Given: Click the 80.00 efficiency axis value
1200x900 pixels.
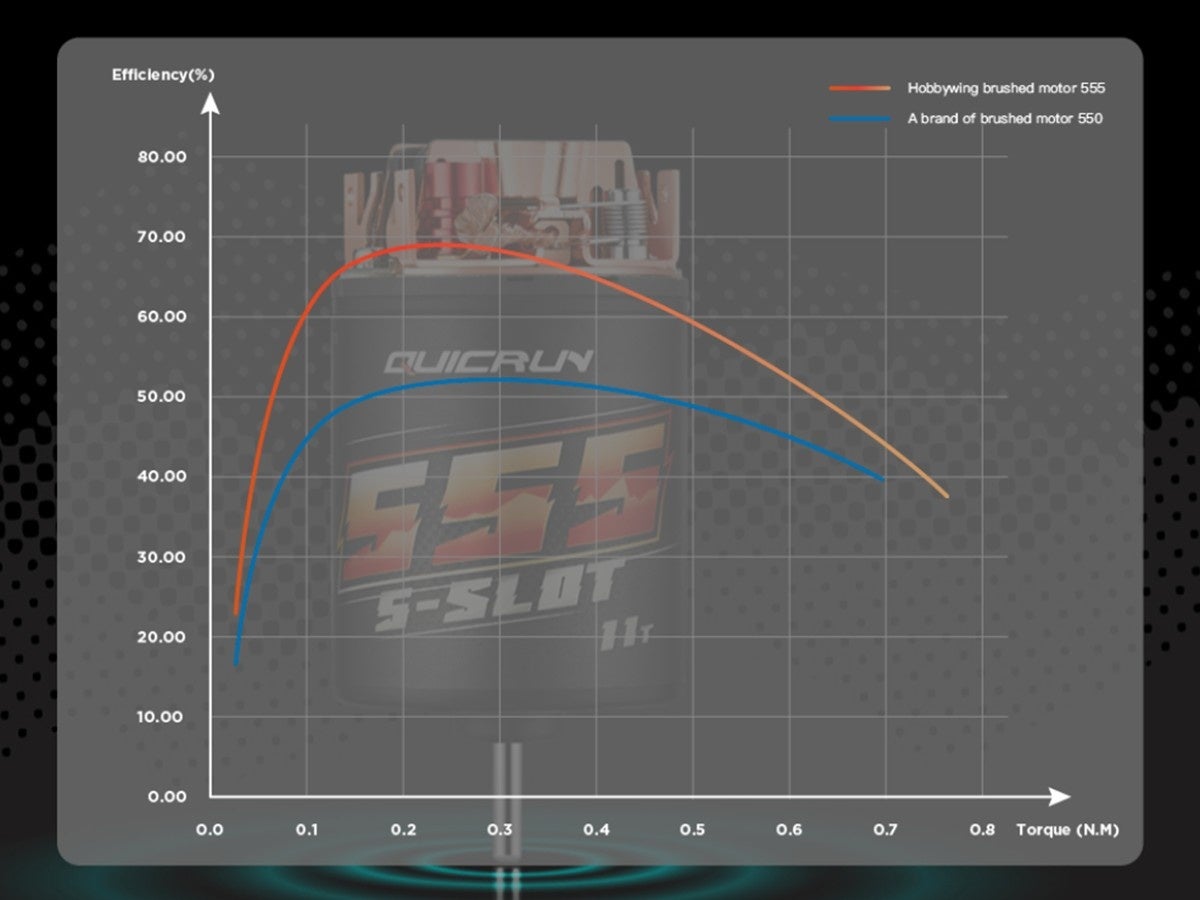Looking at the screenshot, I should click(x=160, y=157).
